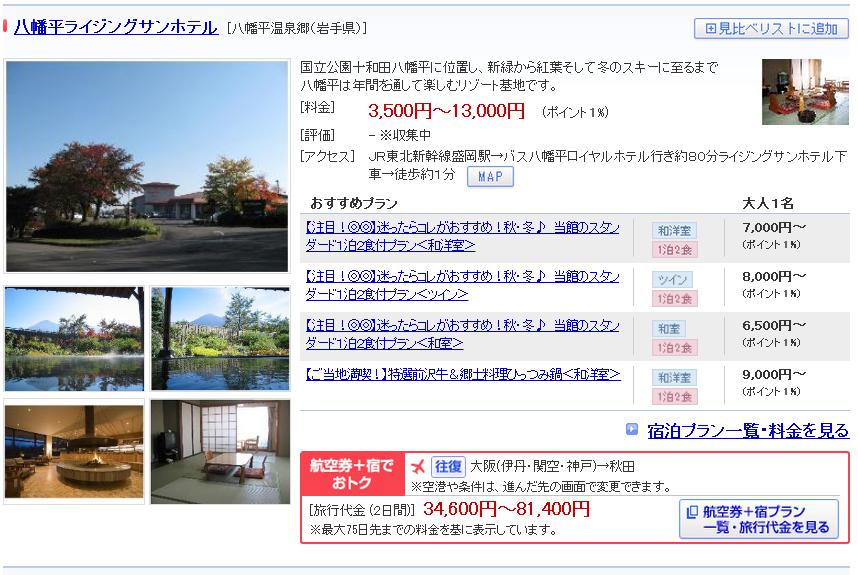Click 航空券+宿プラン一覧・旅行代金を見る button
This screenshot has width=858, height=575.
tap(758, 519)
